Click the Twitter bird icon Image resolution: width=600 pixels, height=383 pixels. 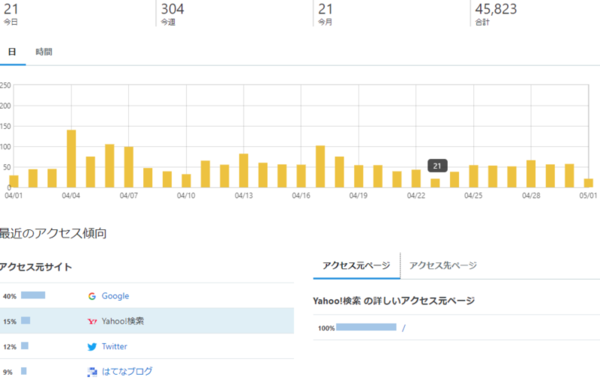(92, 347)
